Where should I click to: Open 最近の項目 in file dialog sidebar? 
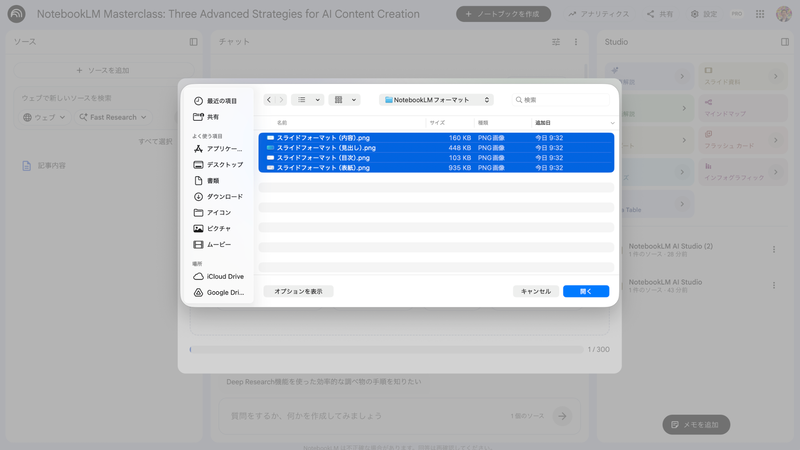click(215, 101)
